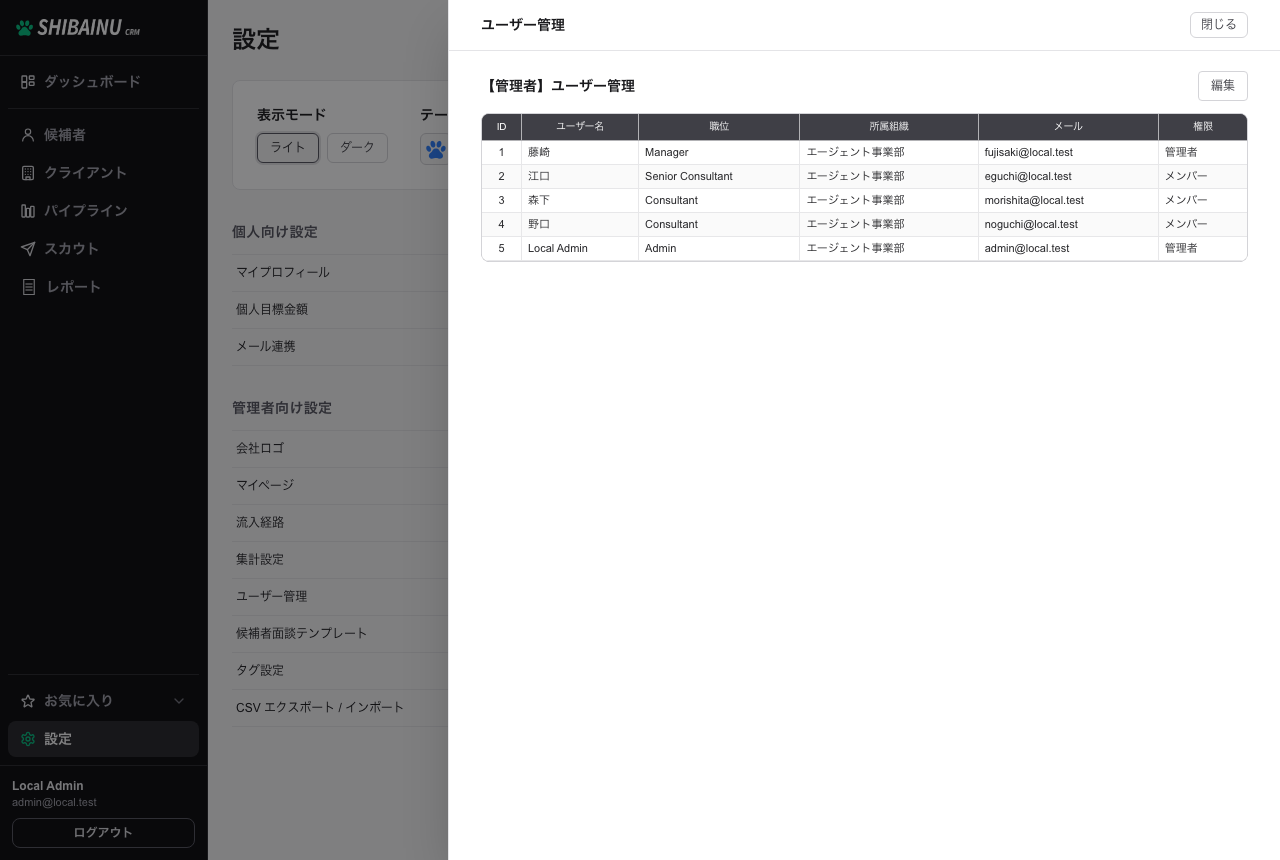The height and width of the screenshot is (860, 1280).
Task: Open タグ設定 setting
Action: click(340, 670)
